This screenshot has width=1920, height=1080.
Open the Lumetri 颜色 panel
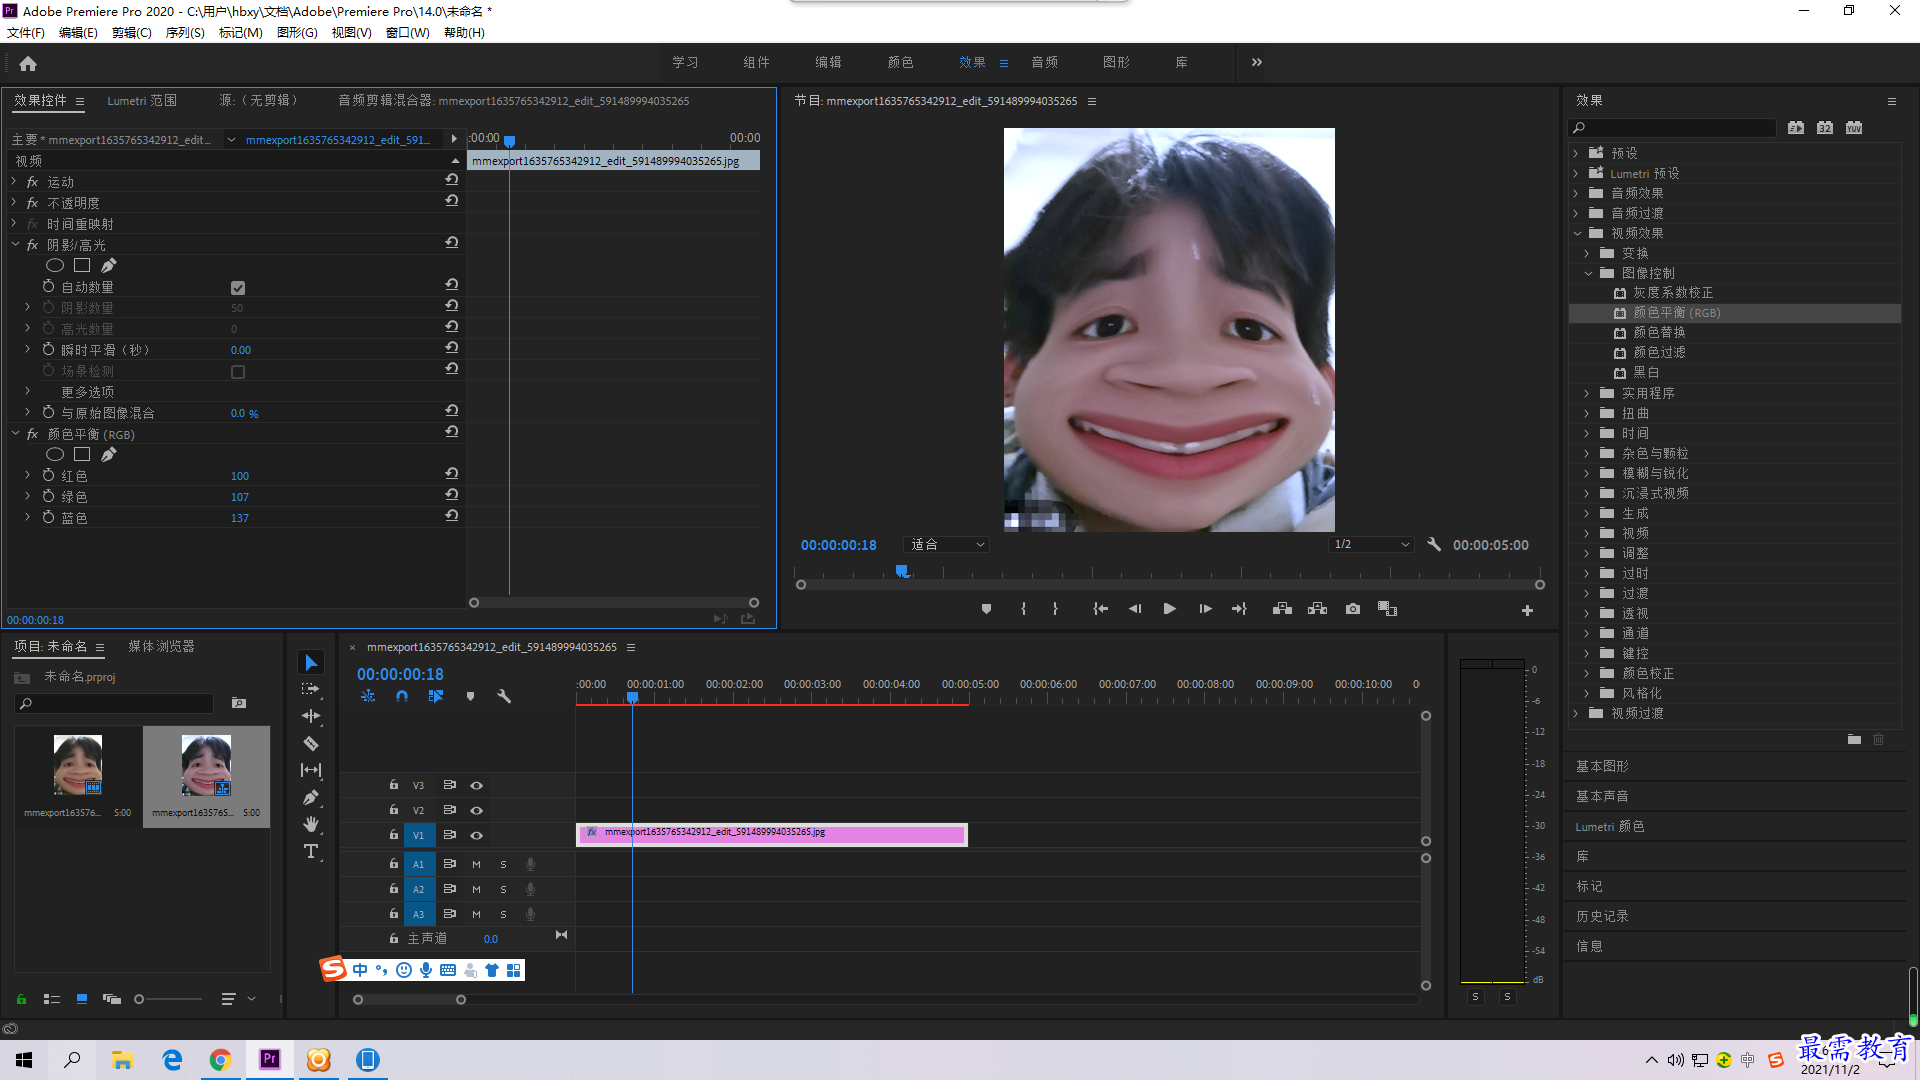[x=1610, y=826]
